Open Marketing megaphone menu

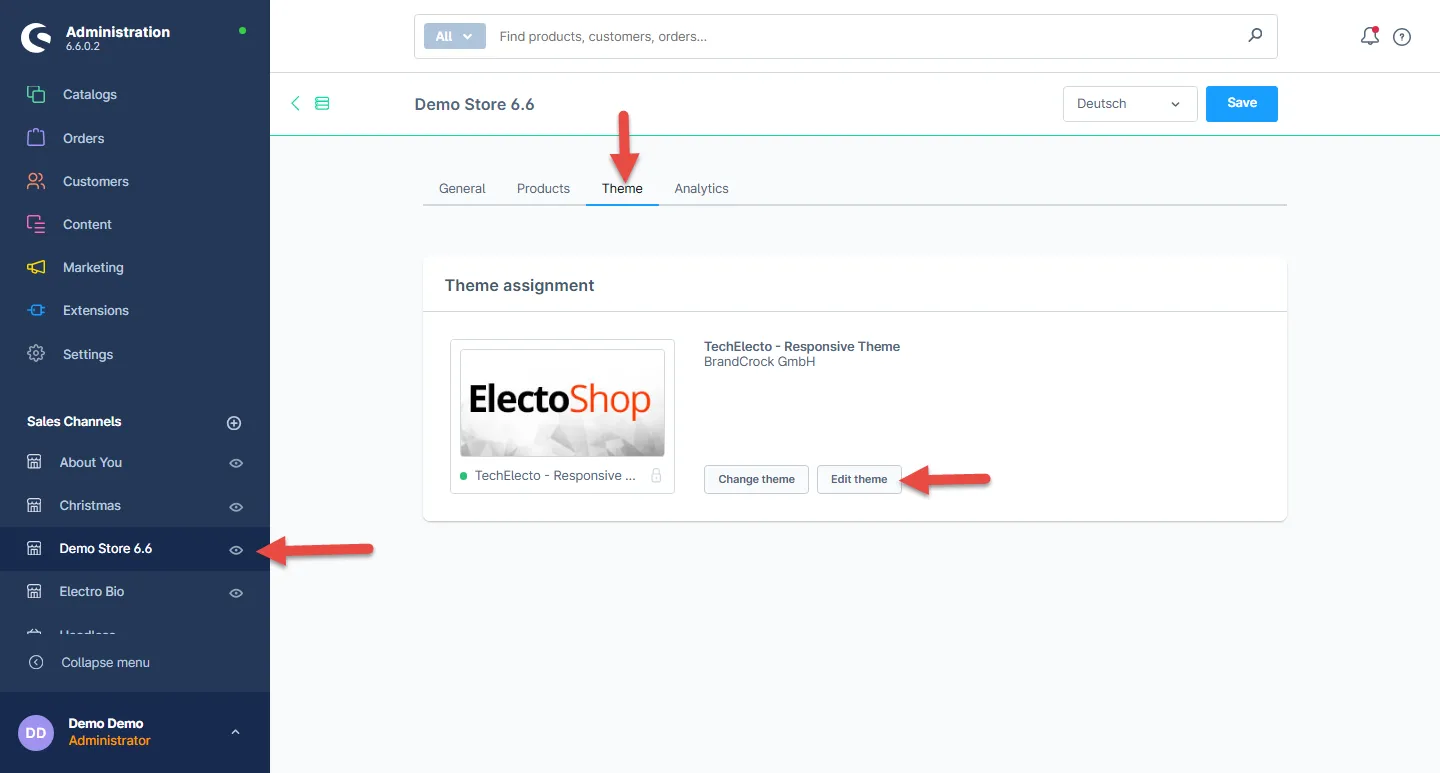coord(92,268)
